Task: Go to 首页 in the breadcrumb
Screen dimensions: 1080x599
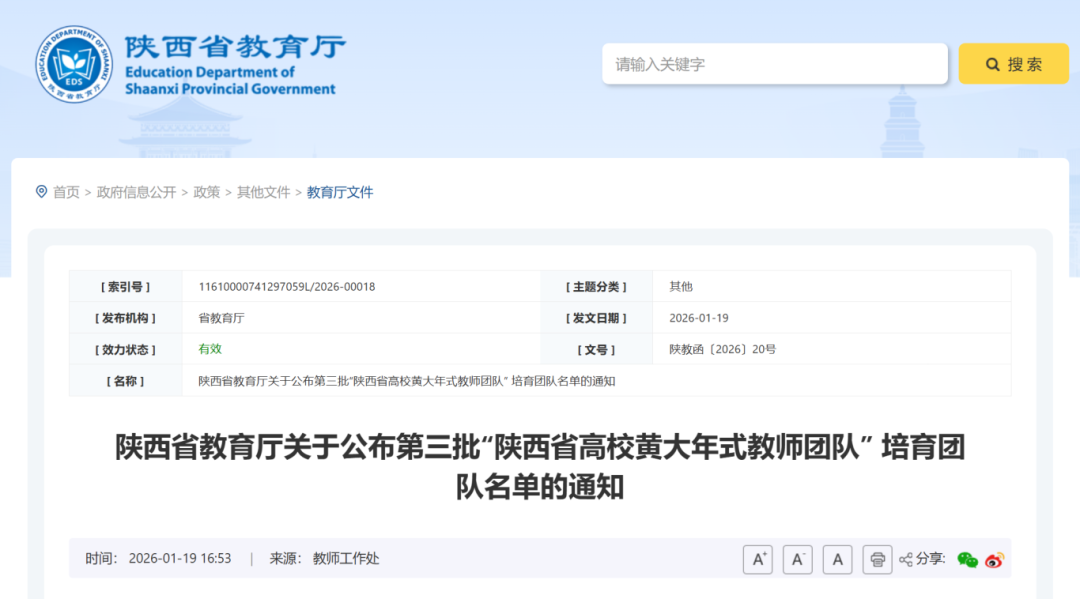Action: [66, 192]
